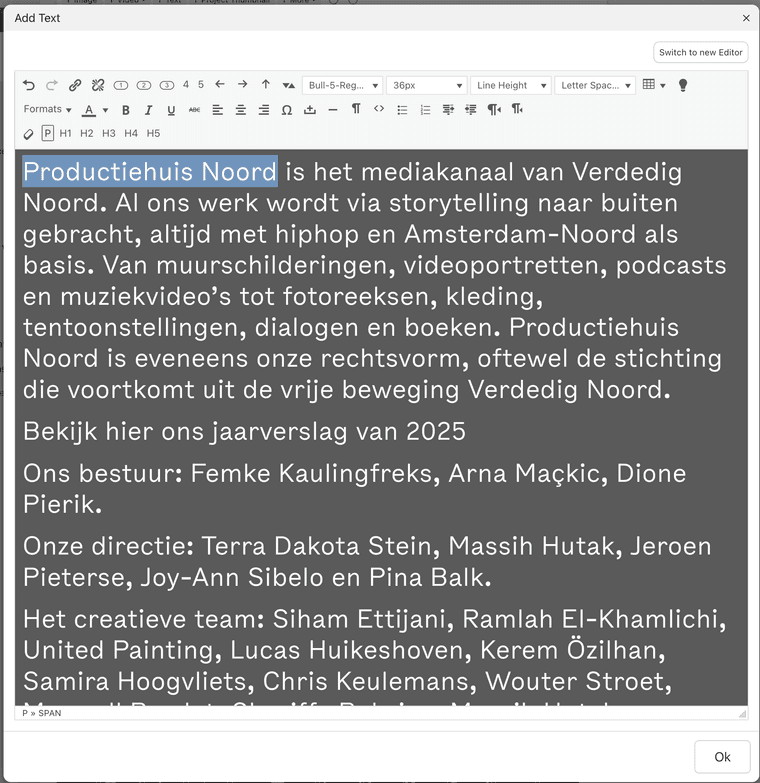Apply H2 heading format
This screenshot has height=783, width=760.
(x=86, y=133)
